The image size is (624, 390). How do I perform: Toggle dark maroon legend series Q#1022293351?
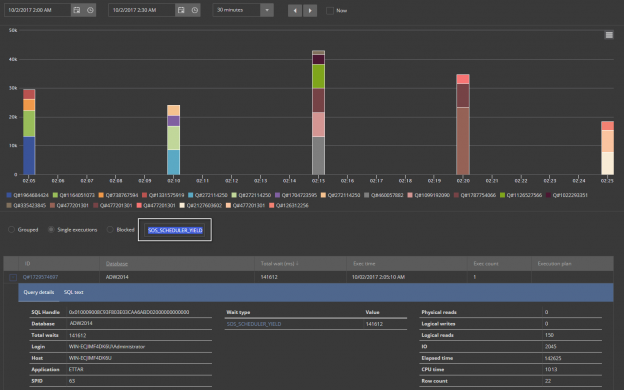[x=567, y=195]
